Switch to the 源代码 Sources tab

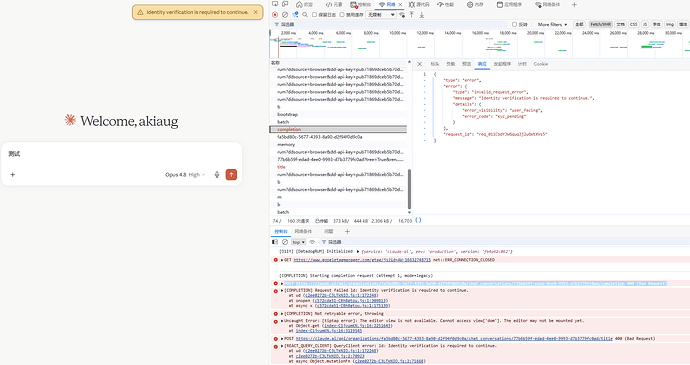419,4
